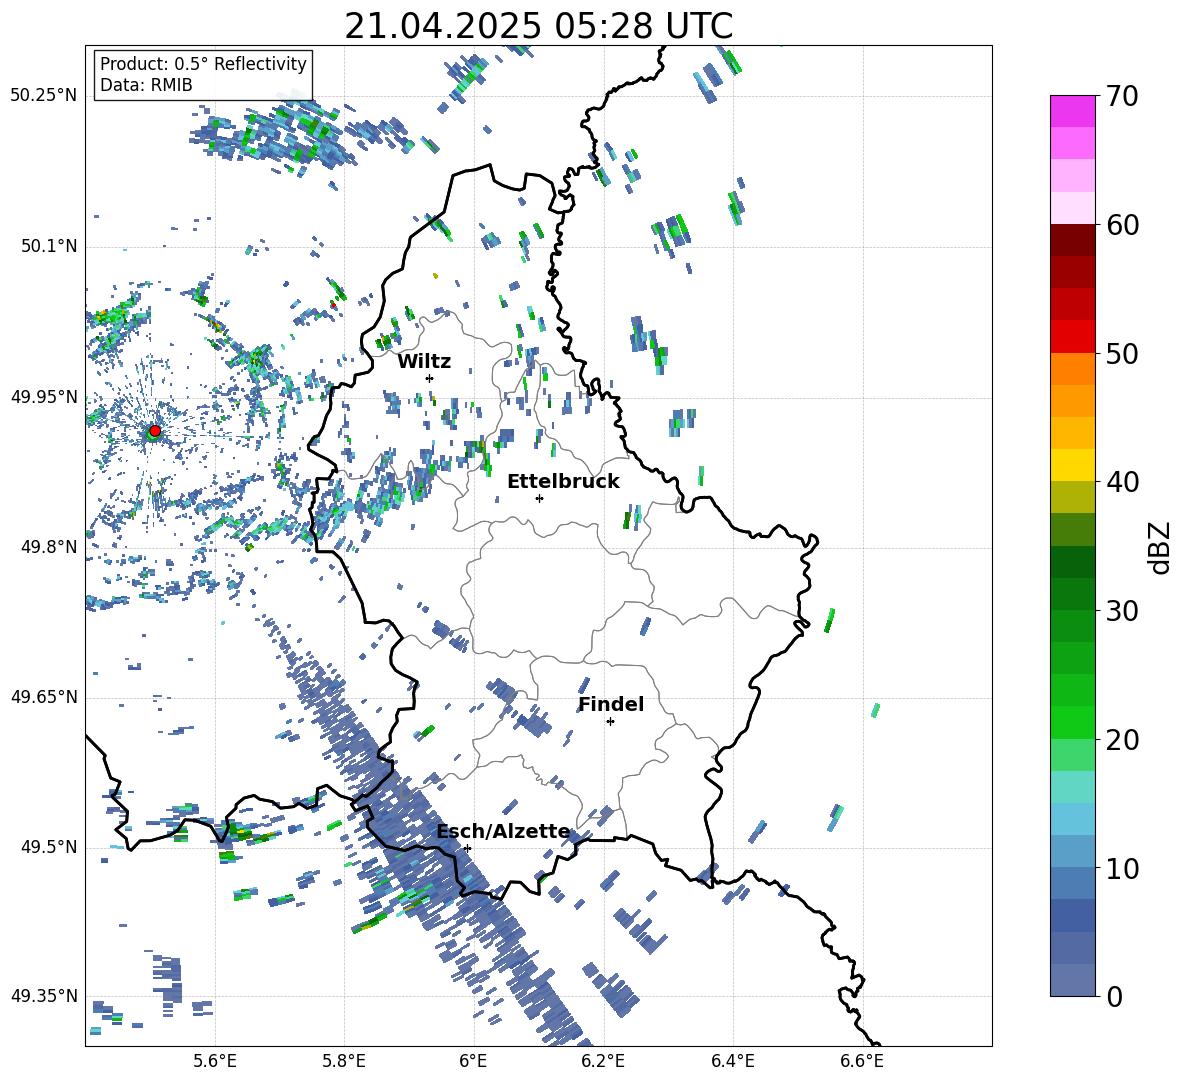Click the 49.95°N latitude label
The width and height of the screenshot is (1184, 1081).
click(43, 397)
